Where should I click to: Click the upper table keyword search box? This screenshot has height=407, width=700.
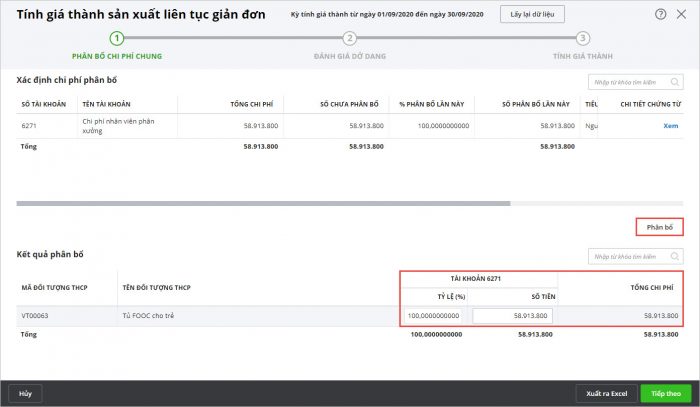(628, 83)
